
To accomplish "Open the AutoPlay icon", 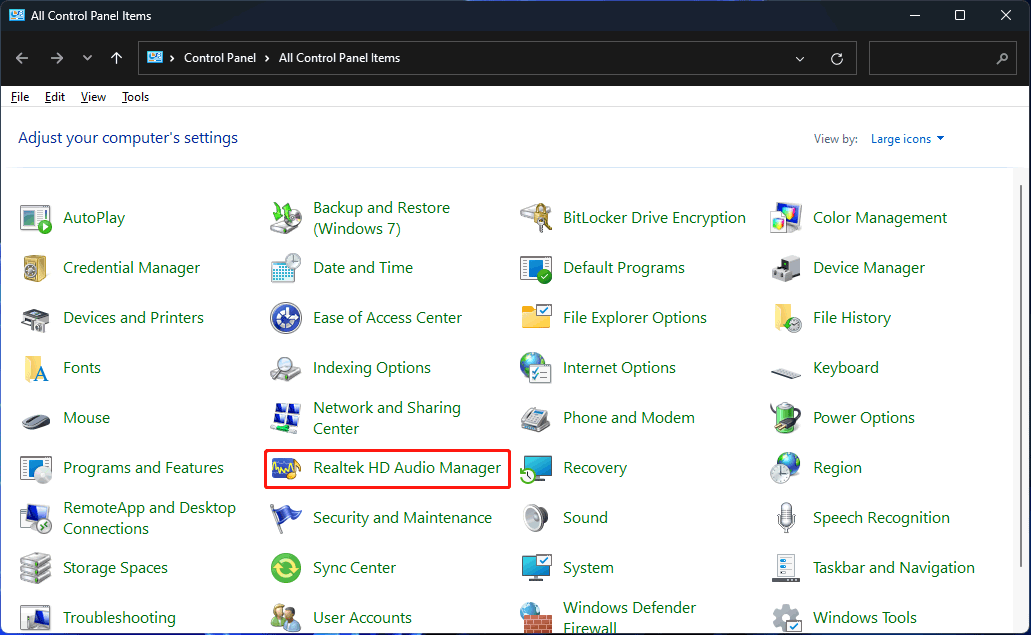I will (36, 218).
